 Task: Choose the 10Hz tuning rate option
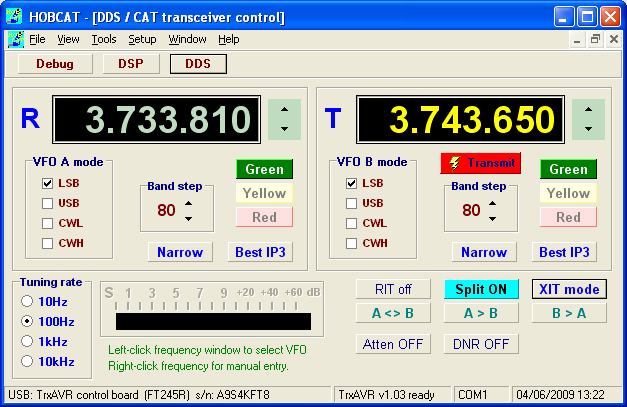(x=28, y=301)
